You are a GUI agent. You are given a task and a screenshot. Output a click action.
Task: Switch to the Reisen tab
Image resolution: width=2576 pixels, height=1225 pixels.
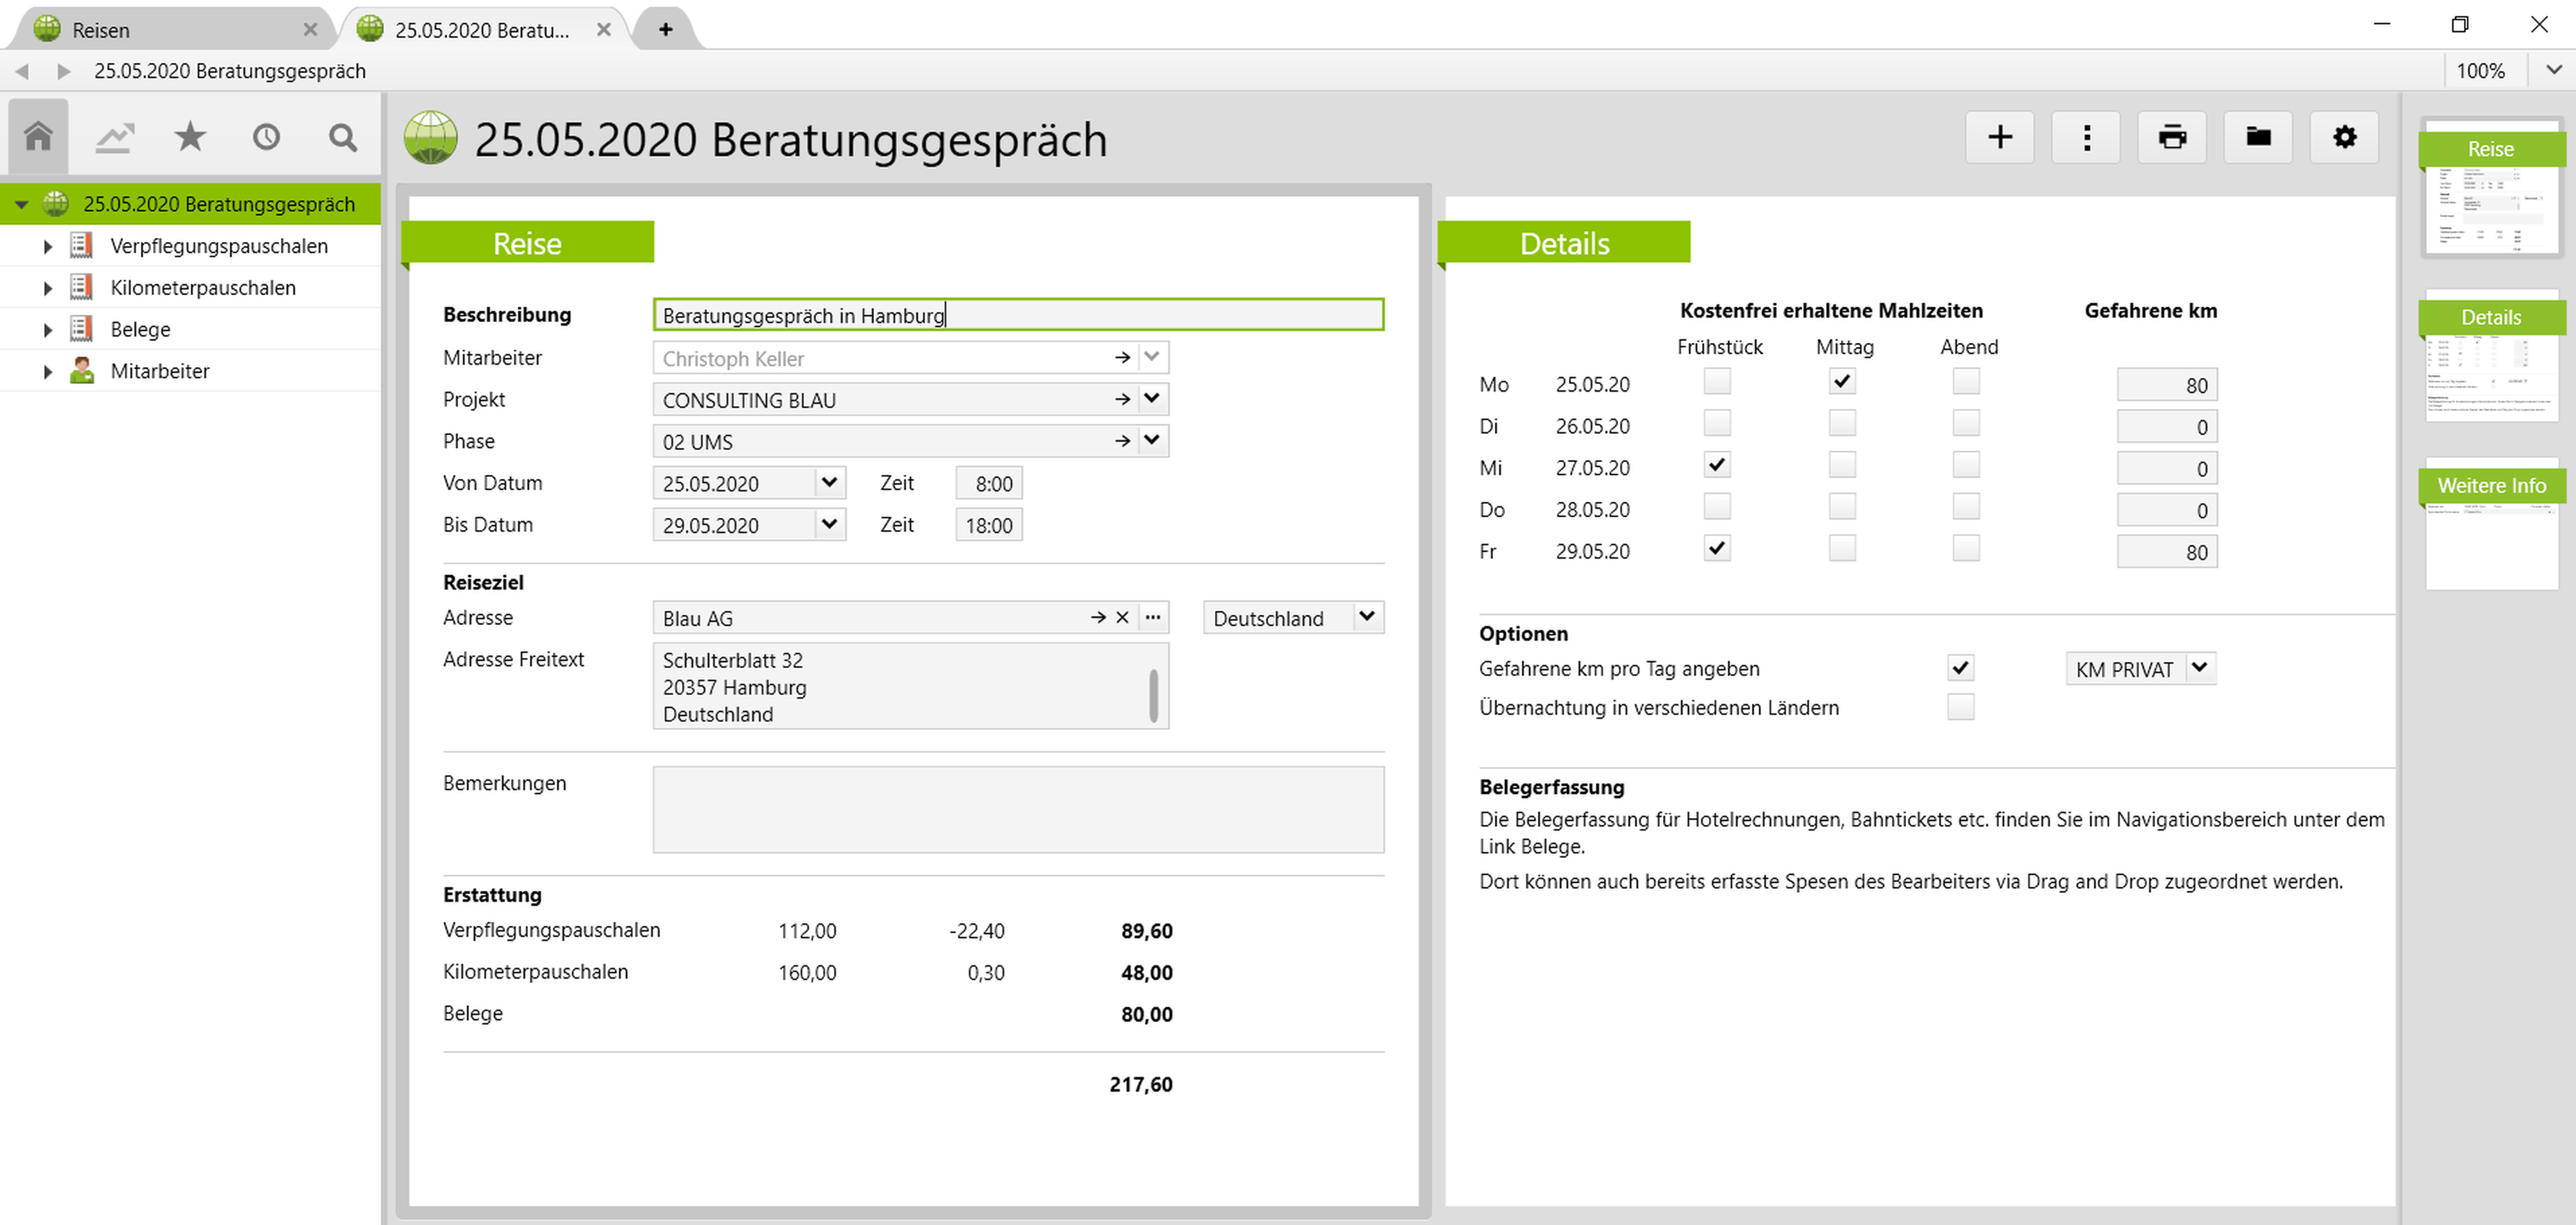coord(100,30)
